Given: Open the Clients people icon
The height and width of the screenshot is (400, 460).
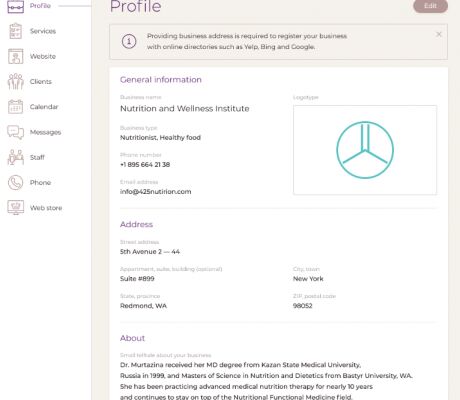Looking at the screenshot, I should (x=15, y=82).
